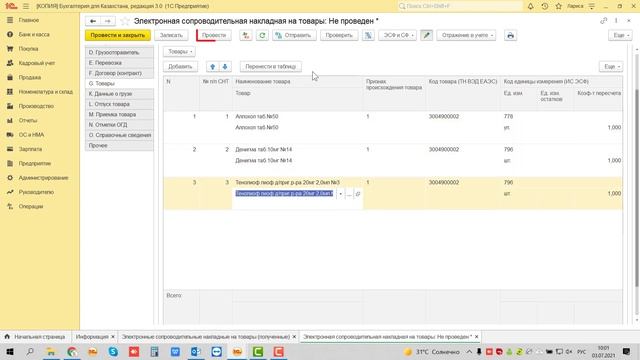Open dropdown arrow of selected Товар field
The image size is (640, 360).
(x=340, y=194)
